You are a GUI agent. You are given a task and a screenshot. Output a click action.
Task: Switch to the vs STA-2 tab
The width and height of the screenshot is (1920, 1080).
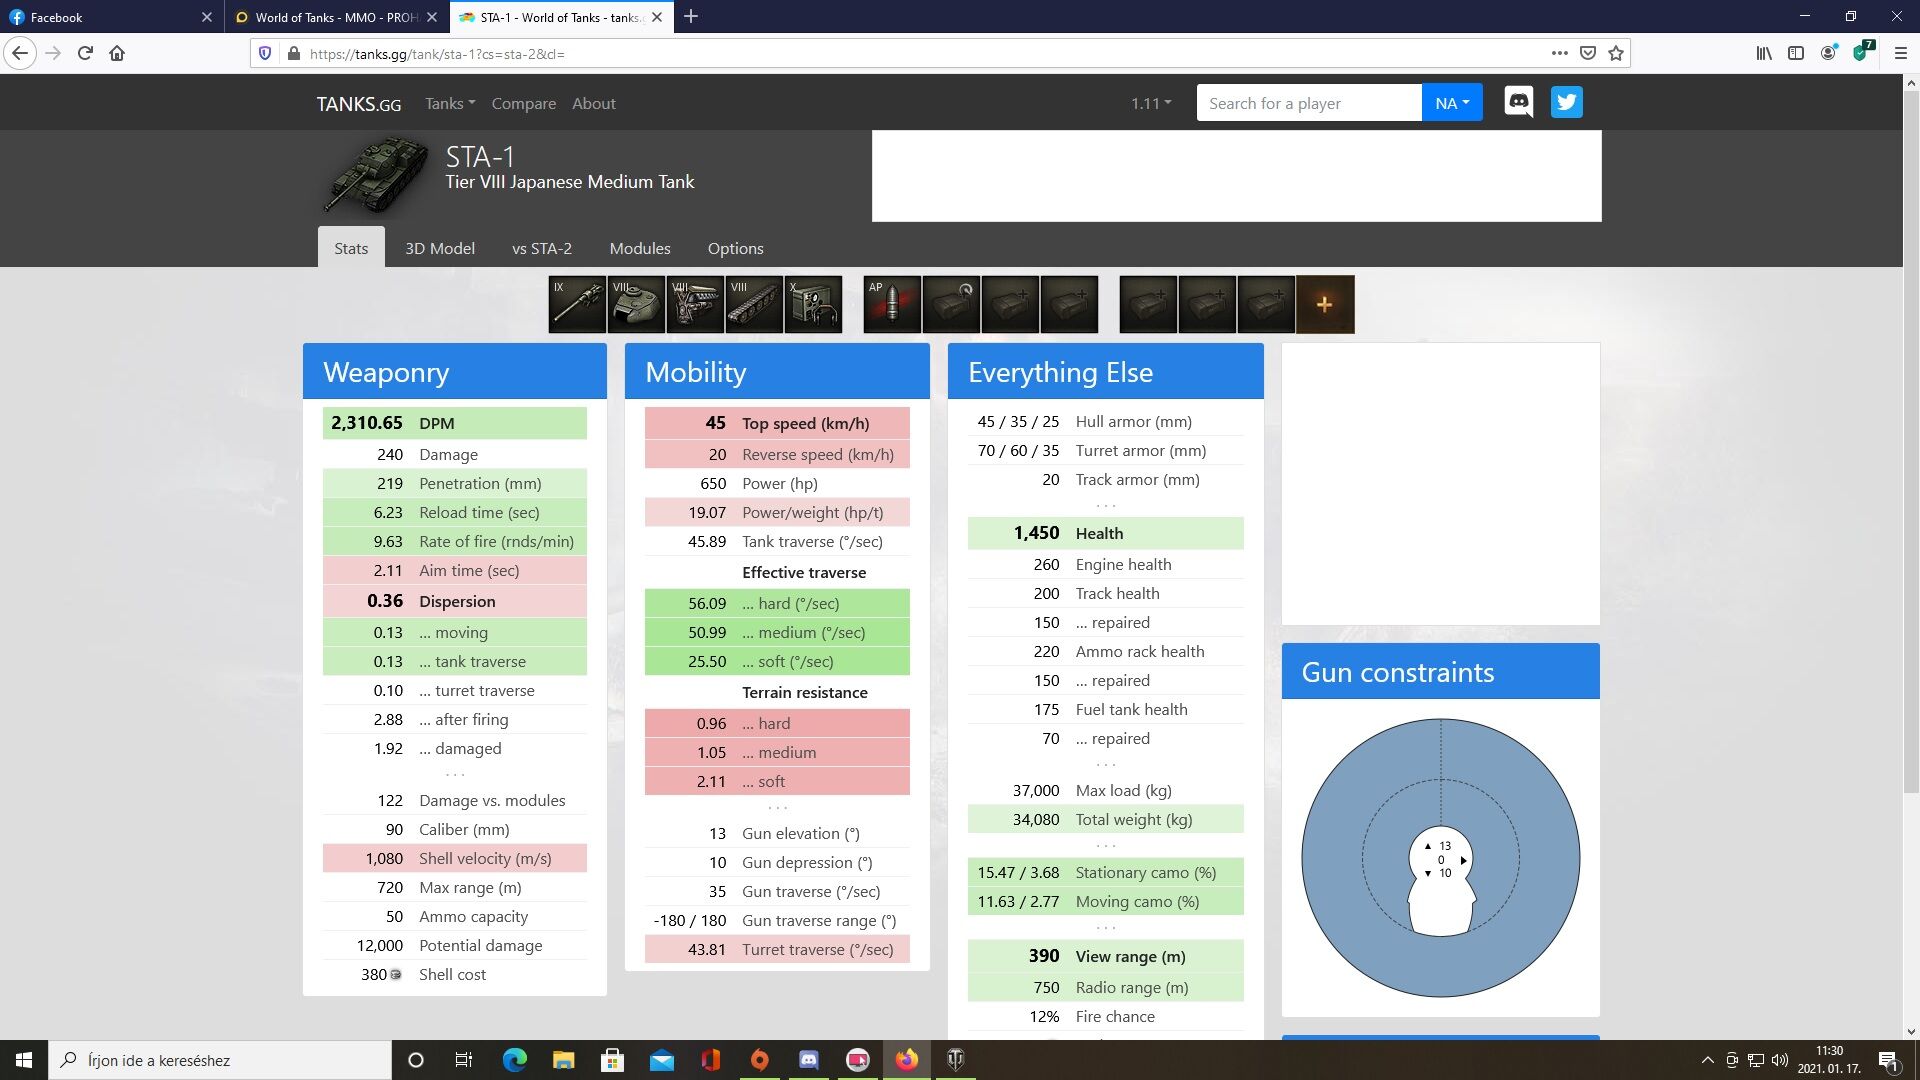(542, 248)
